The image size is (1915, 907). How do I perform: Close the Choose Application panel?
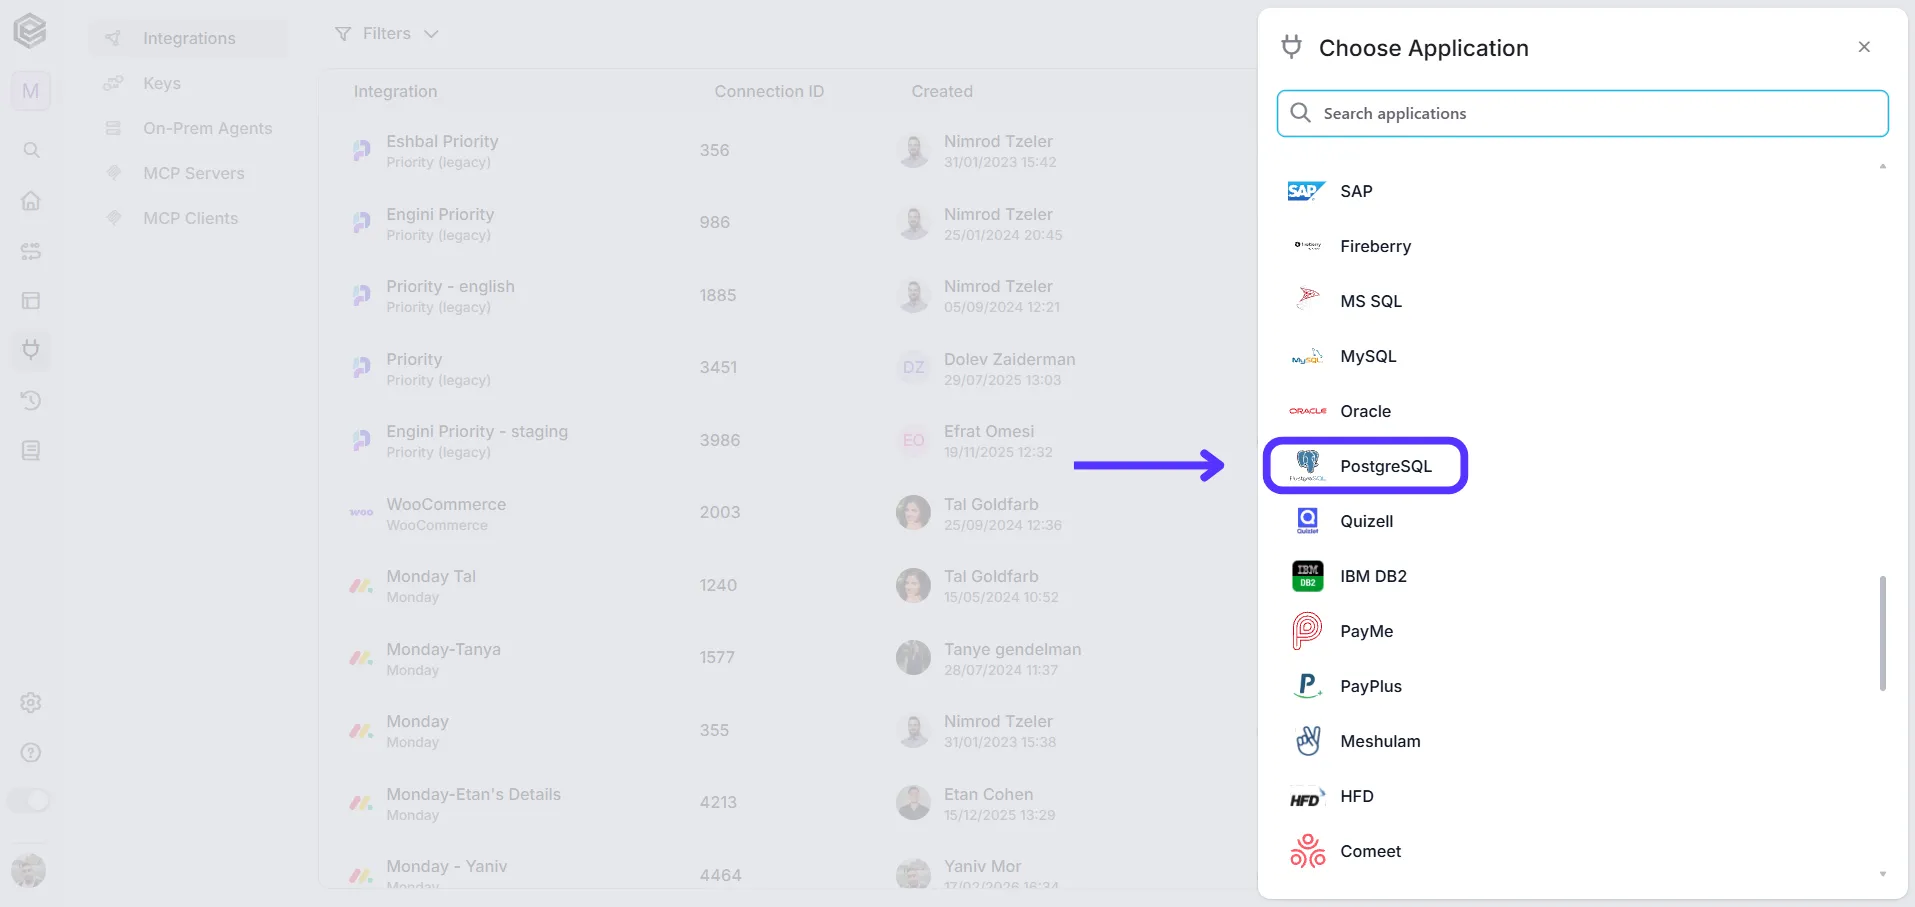coord(1864,47)
